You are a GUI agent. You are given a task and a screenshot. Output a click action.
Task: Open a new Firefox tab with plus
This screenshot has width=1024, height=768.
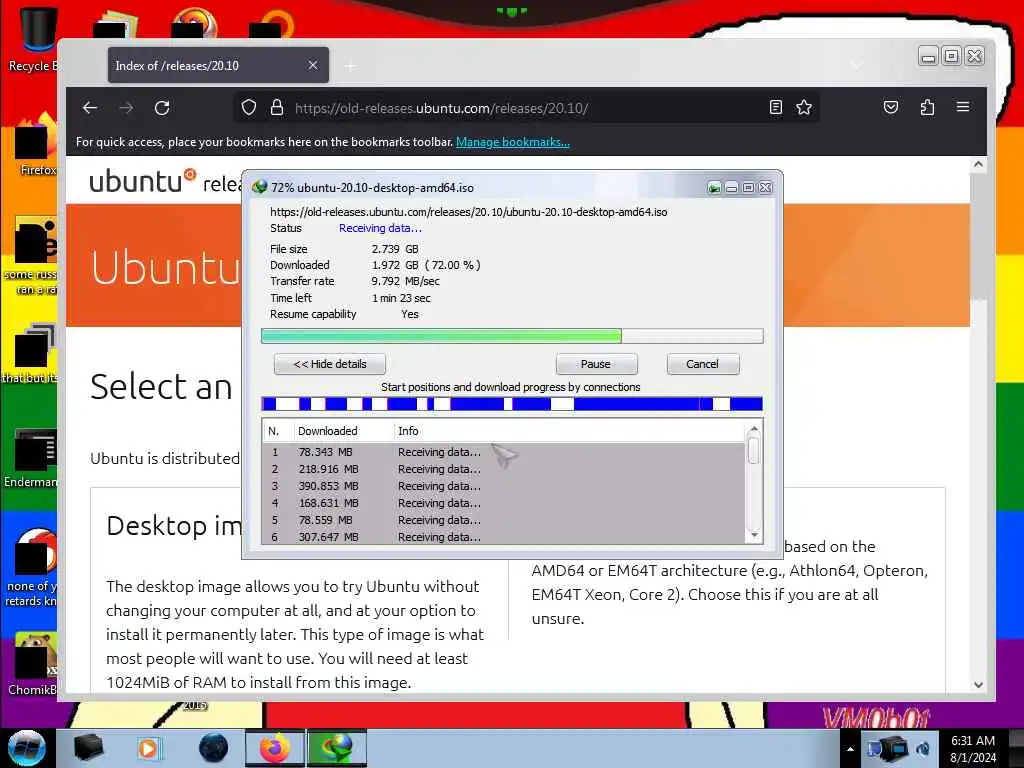351,66
